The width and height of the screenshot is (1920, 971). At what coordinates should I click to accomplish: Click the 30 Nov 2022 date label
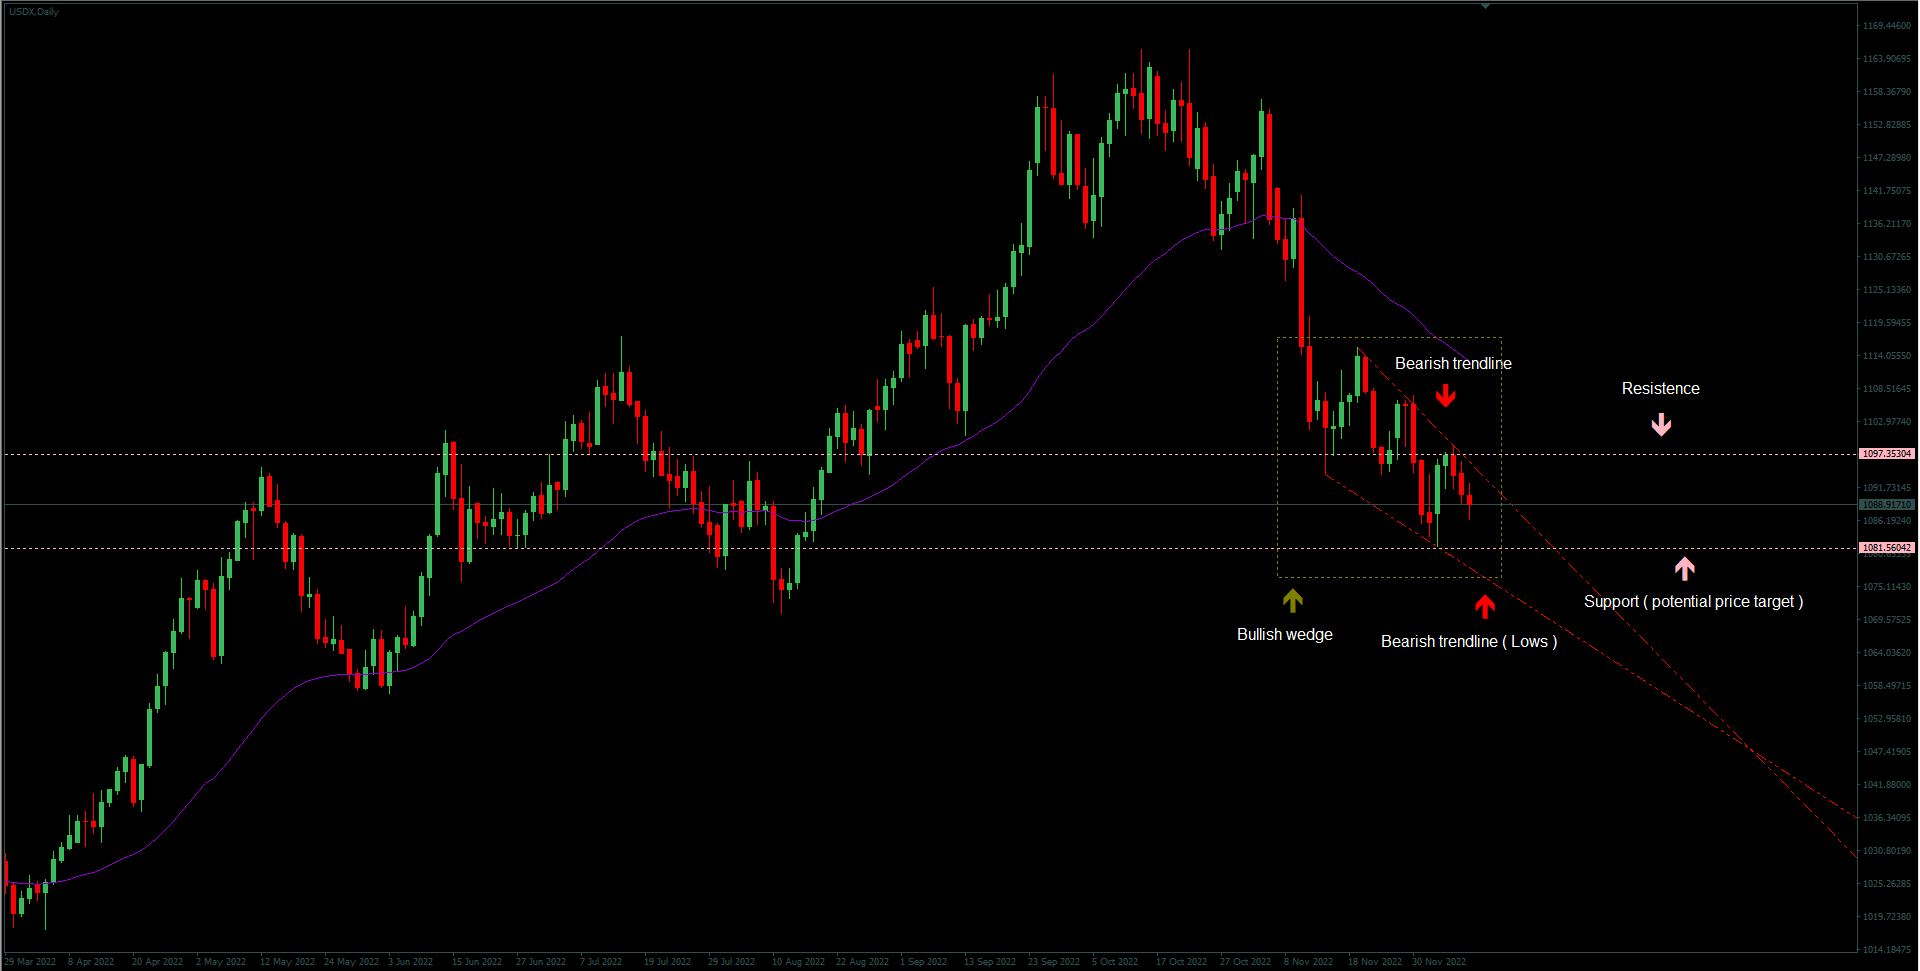[x=1438, y=962]
